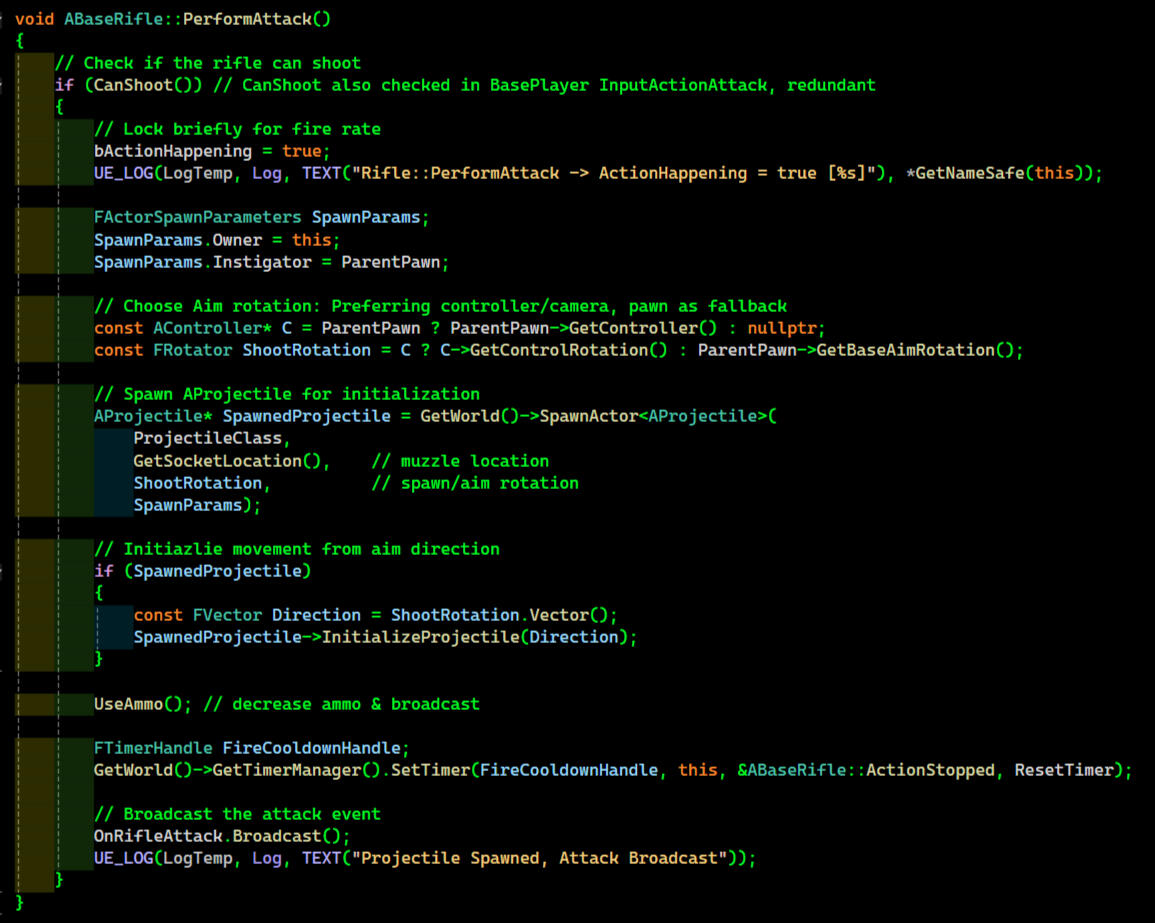This screenshot has height=923, width=1155.
Task: Click the "AController*" type
Action: click(212, 329)
